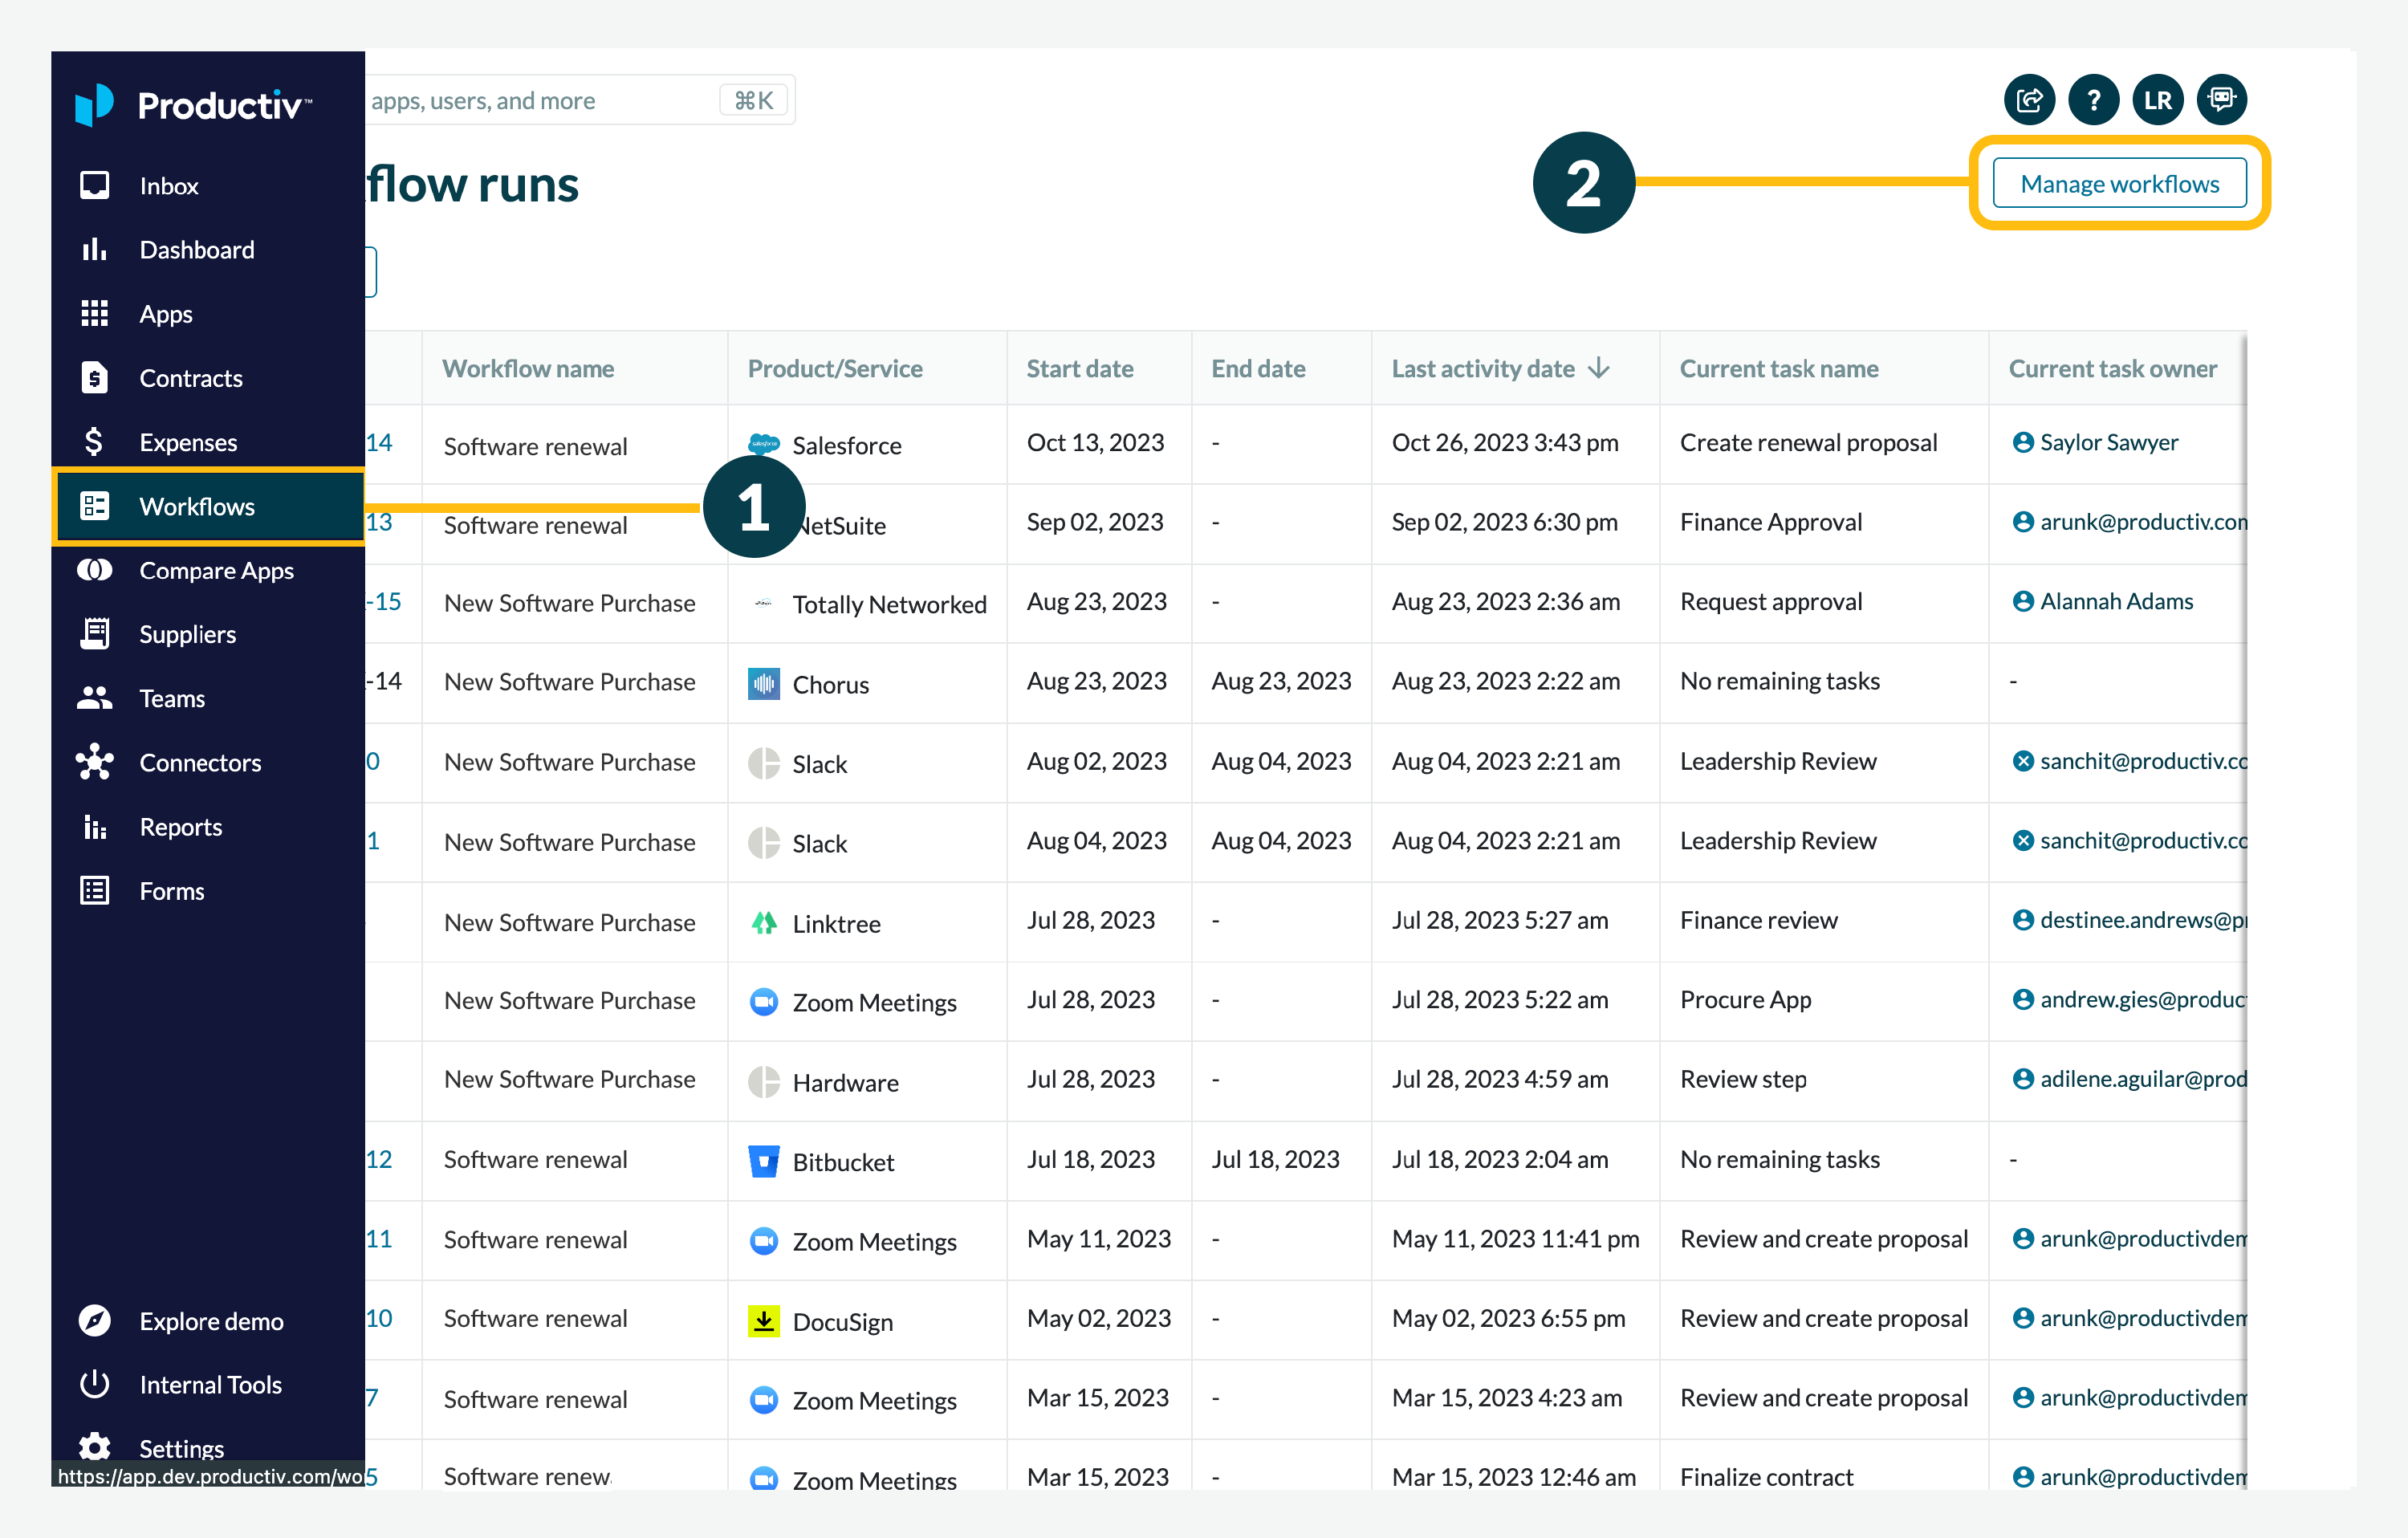Viewport: 2408px width, 1538px height.
Task: Open Alannah Adams owner link
Action: [x=2115, y=601]
